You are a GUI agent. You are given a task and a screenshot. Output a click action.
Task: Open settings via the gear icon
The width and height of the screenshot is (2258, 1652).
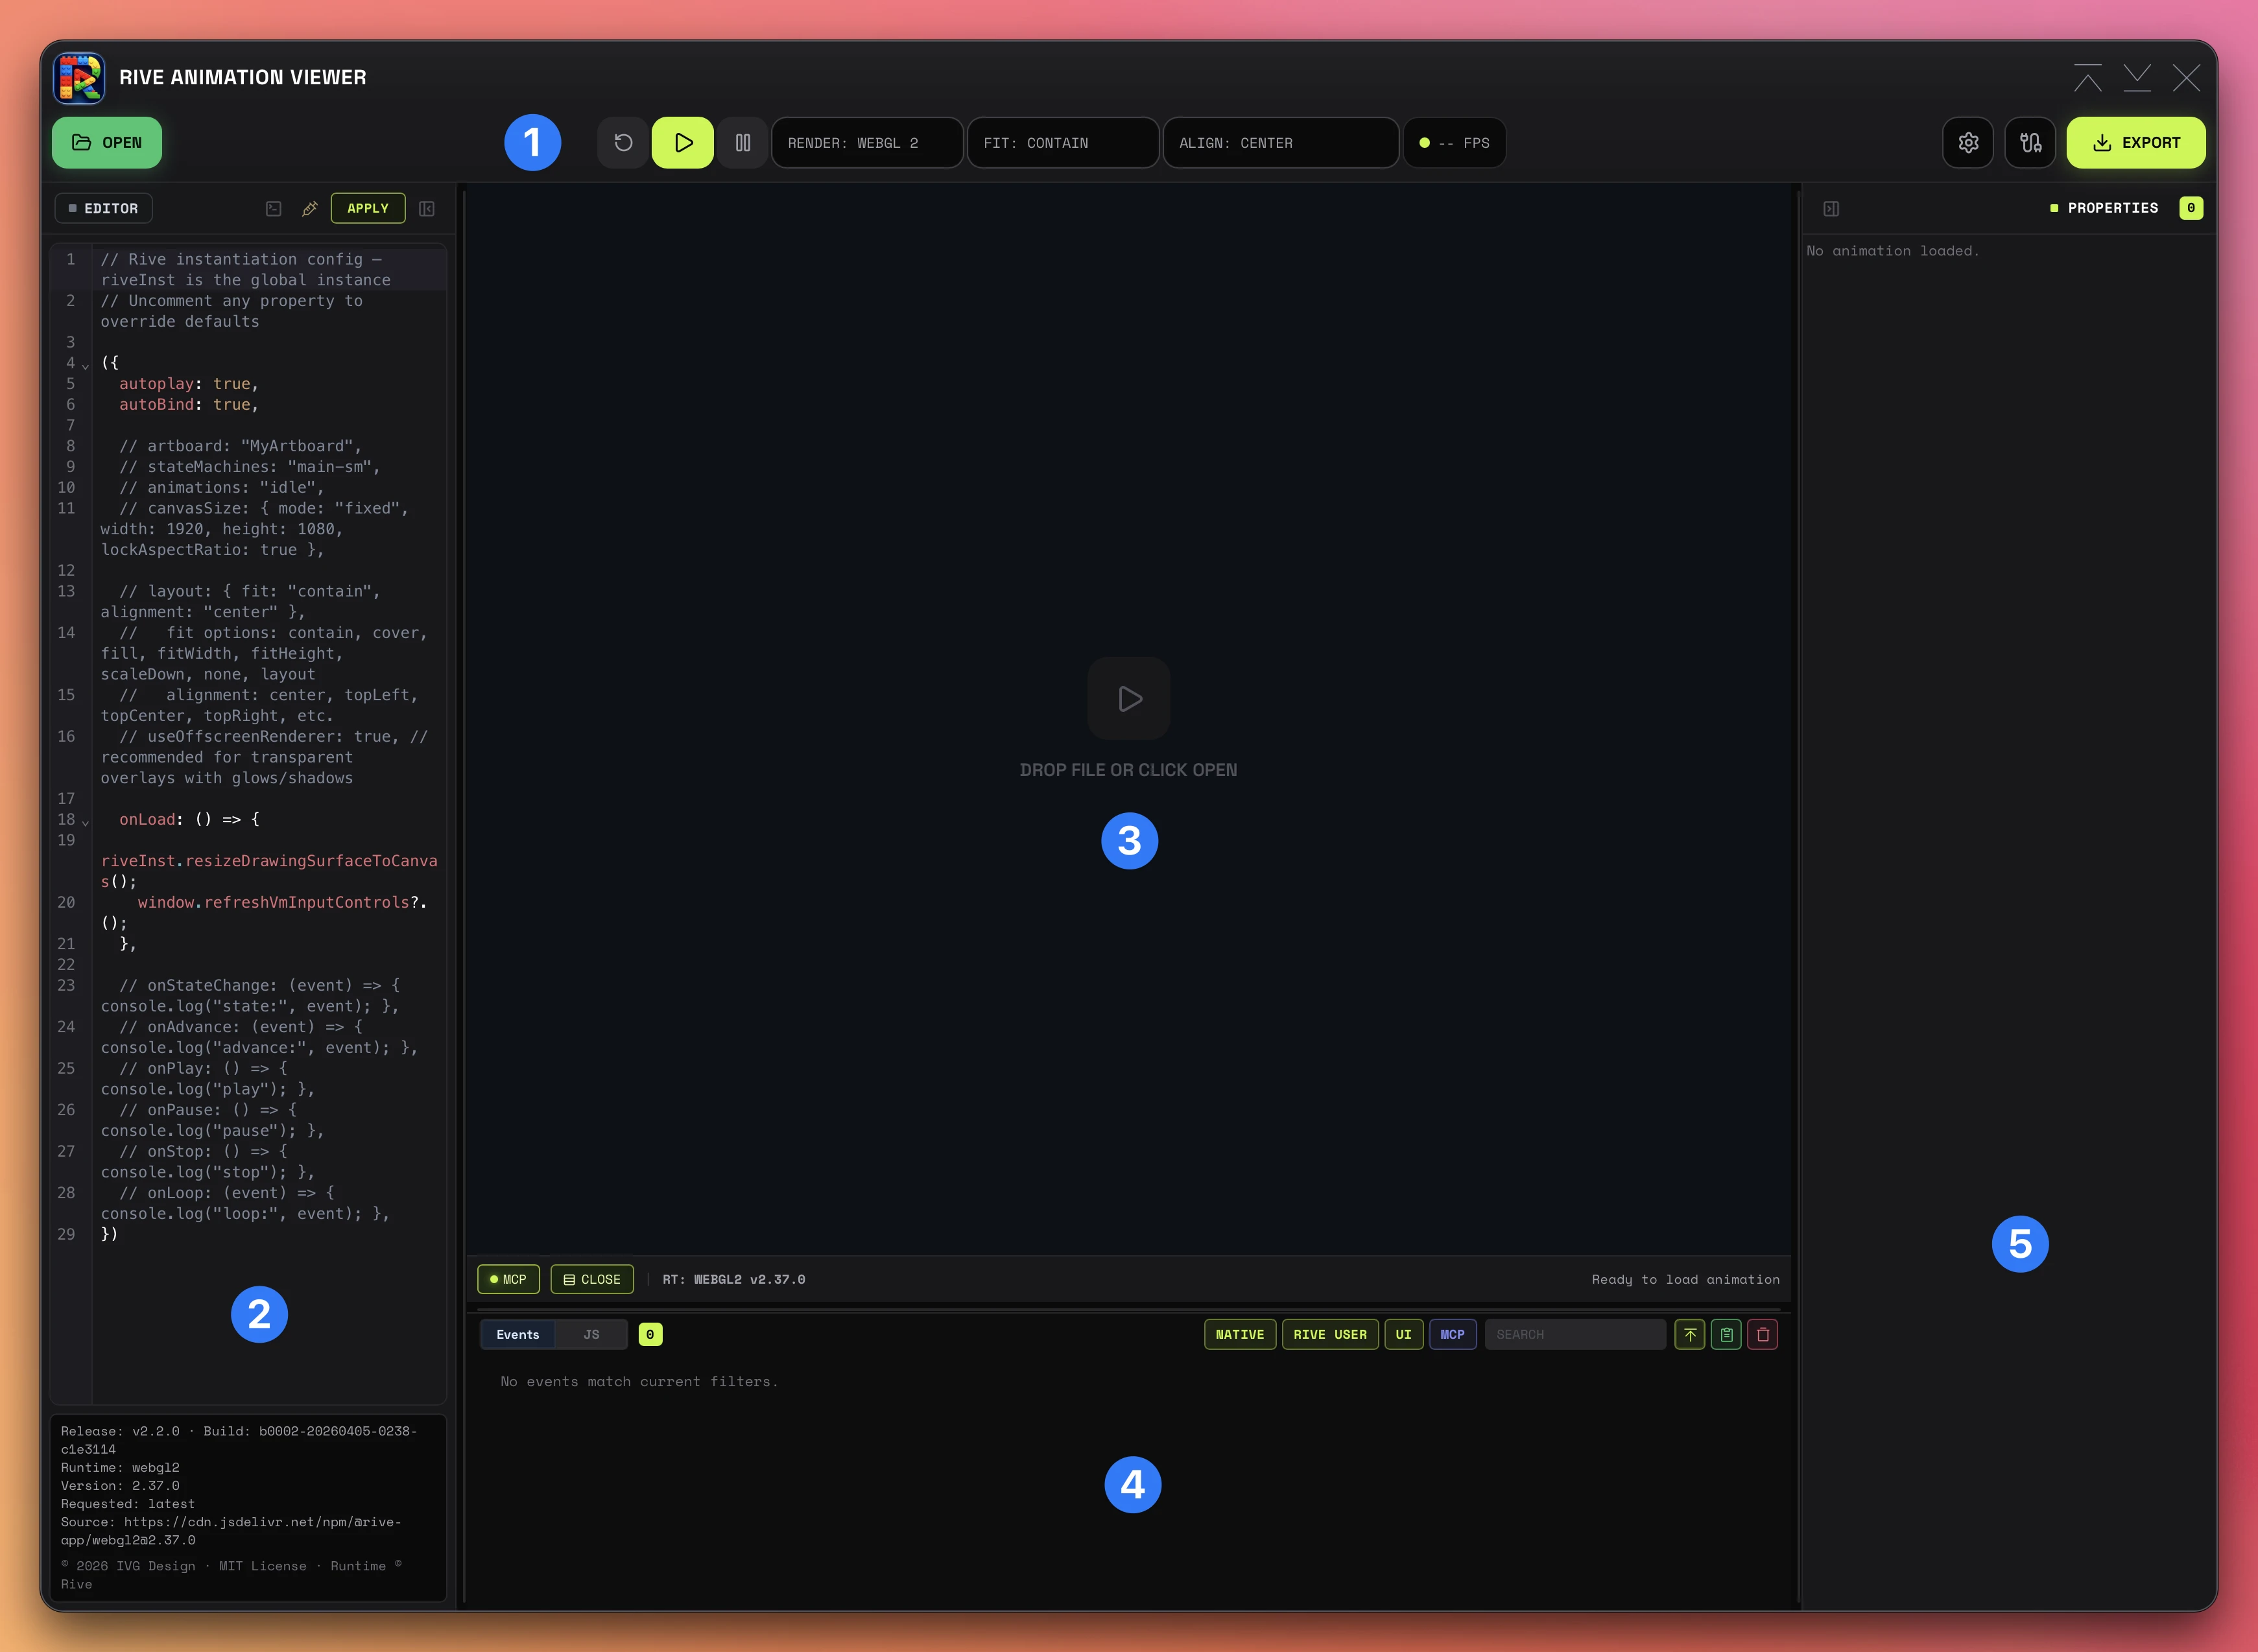pos(1968,143)
